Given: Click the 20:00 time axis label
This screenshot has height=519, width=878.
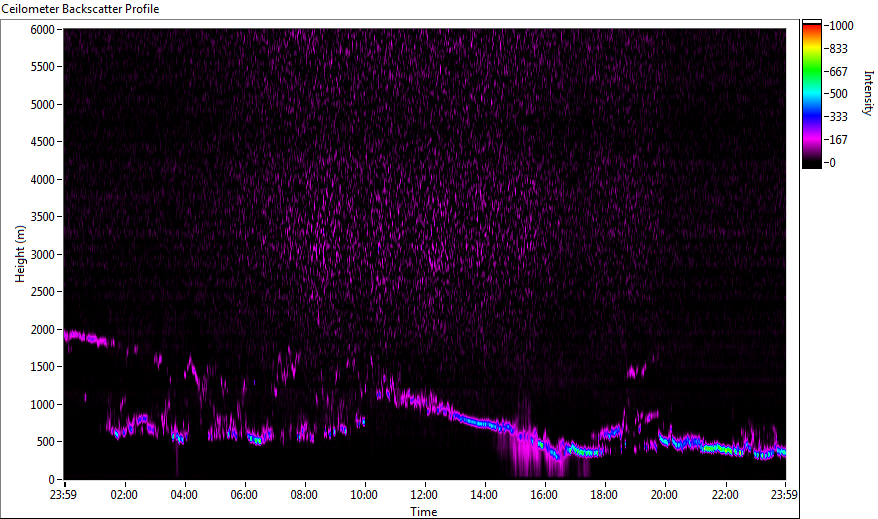Looking at the screenshot, I should coord(664,495).
